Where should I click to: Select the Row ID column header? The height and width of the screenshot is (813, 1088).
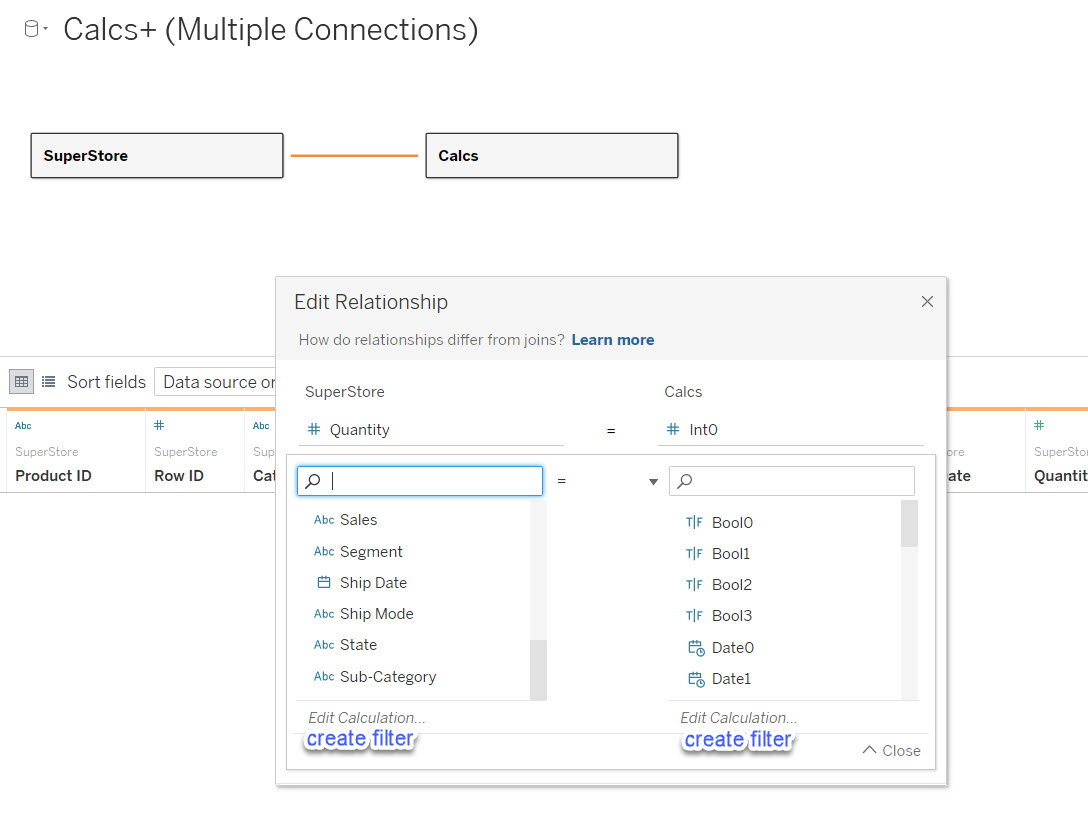pyautogui.click(x=179, y=476)
